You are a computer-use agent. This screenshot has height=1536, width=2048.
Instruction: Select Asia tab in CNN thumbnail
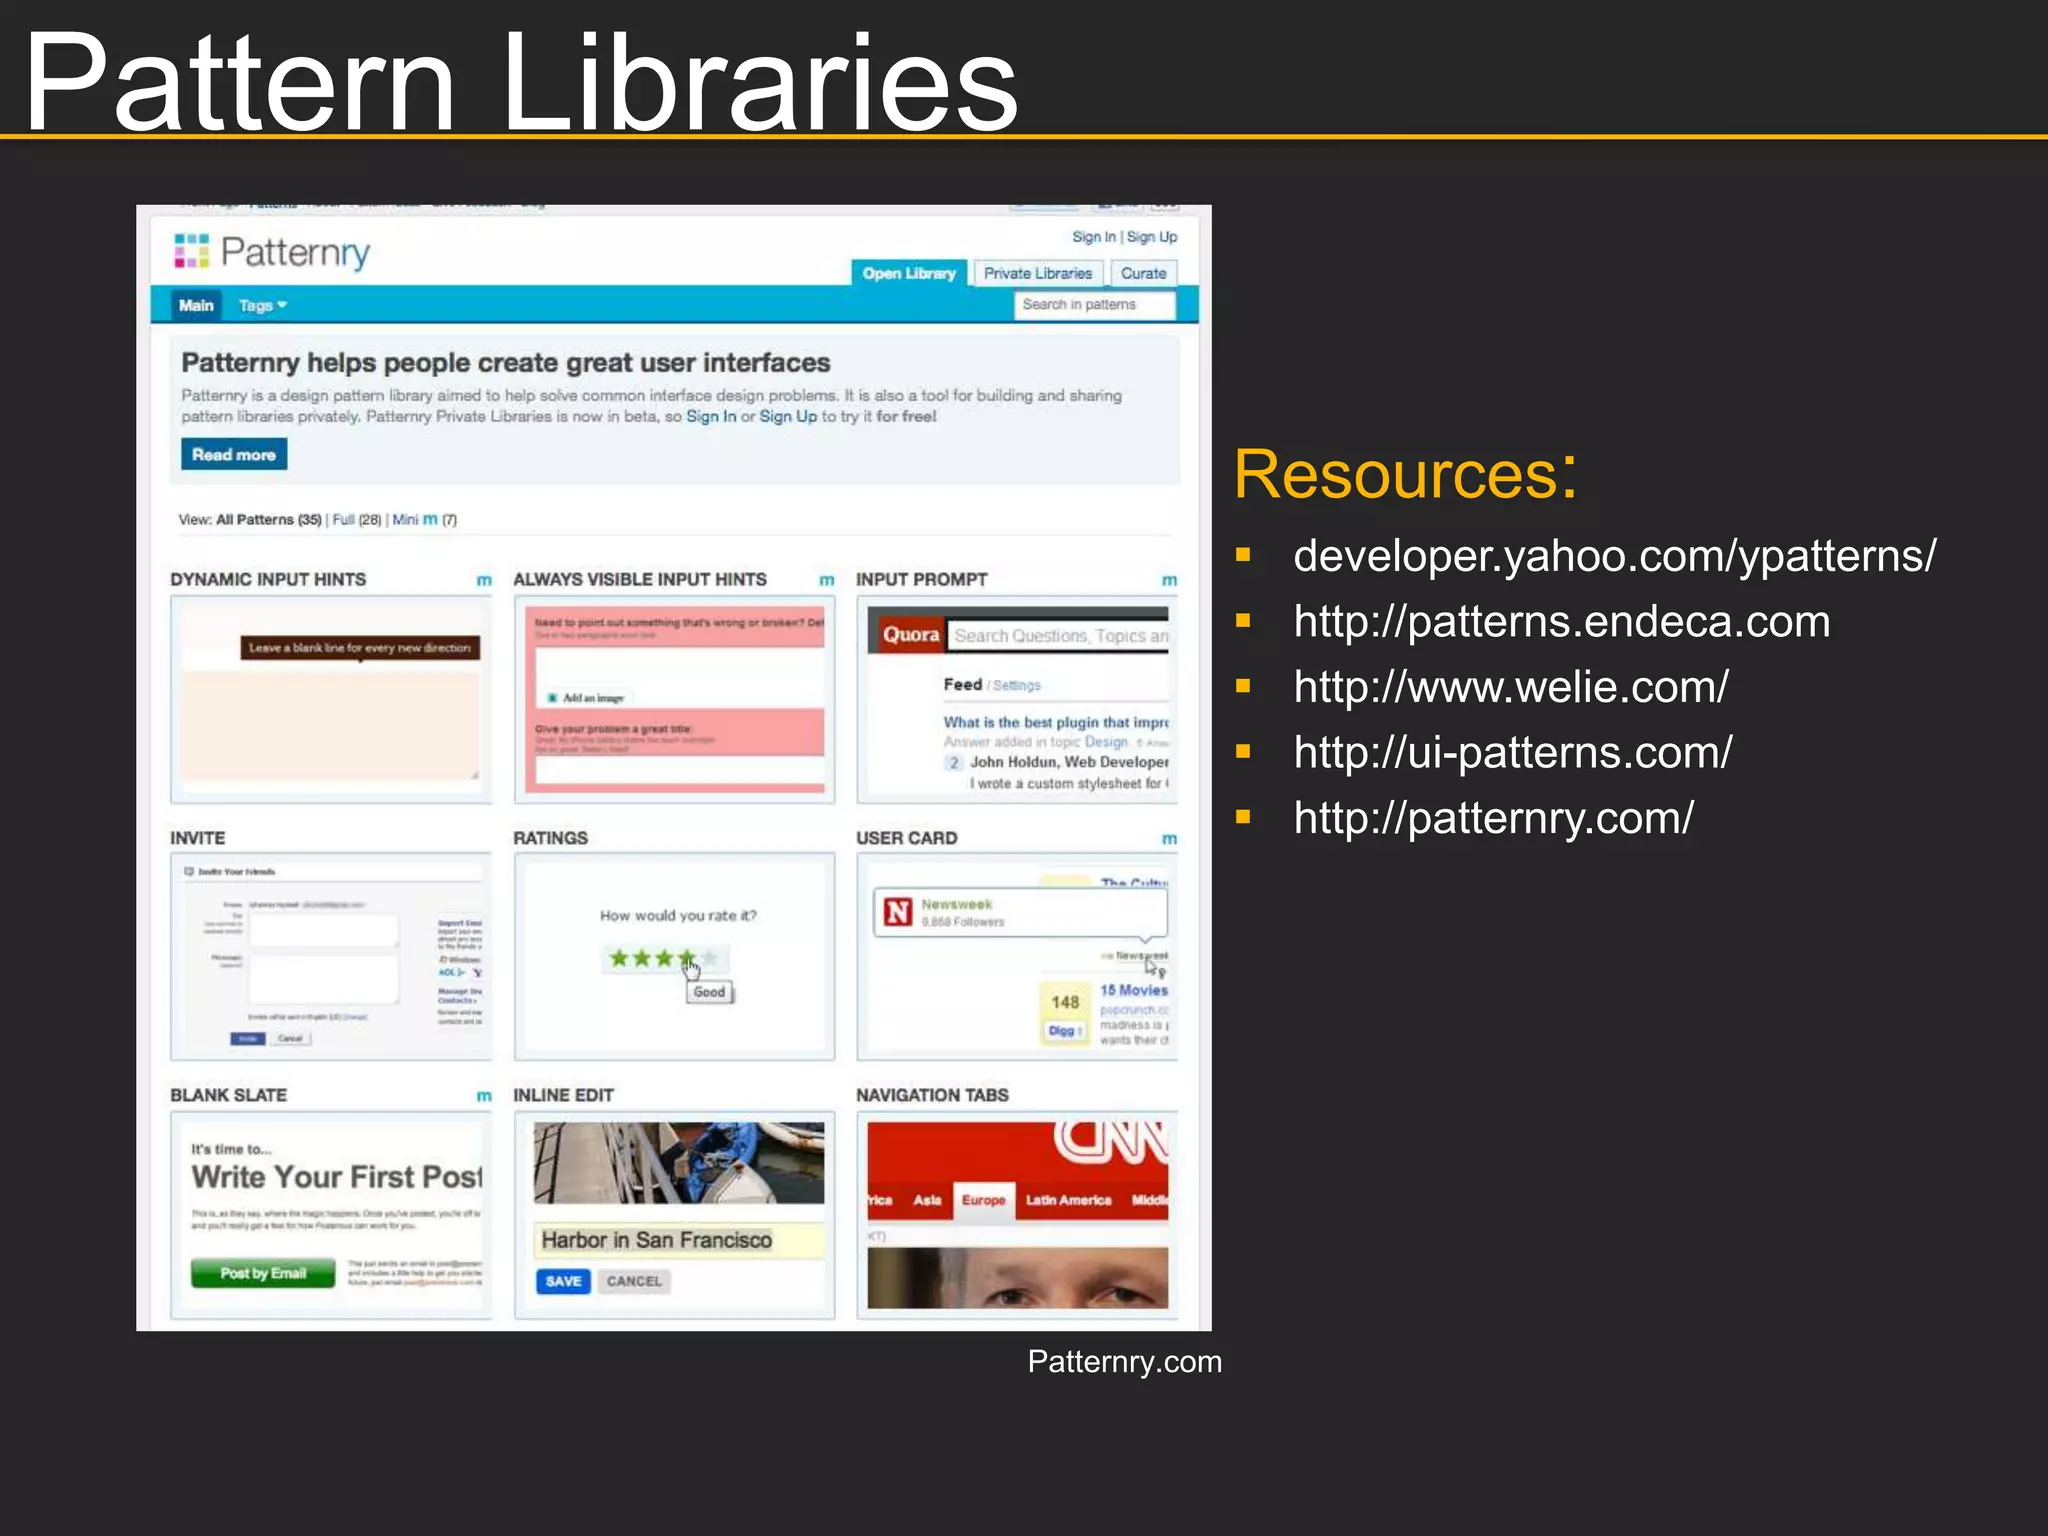(x=927, y=1200)
